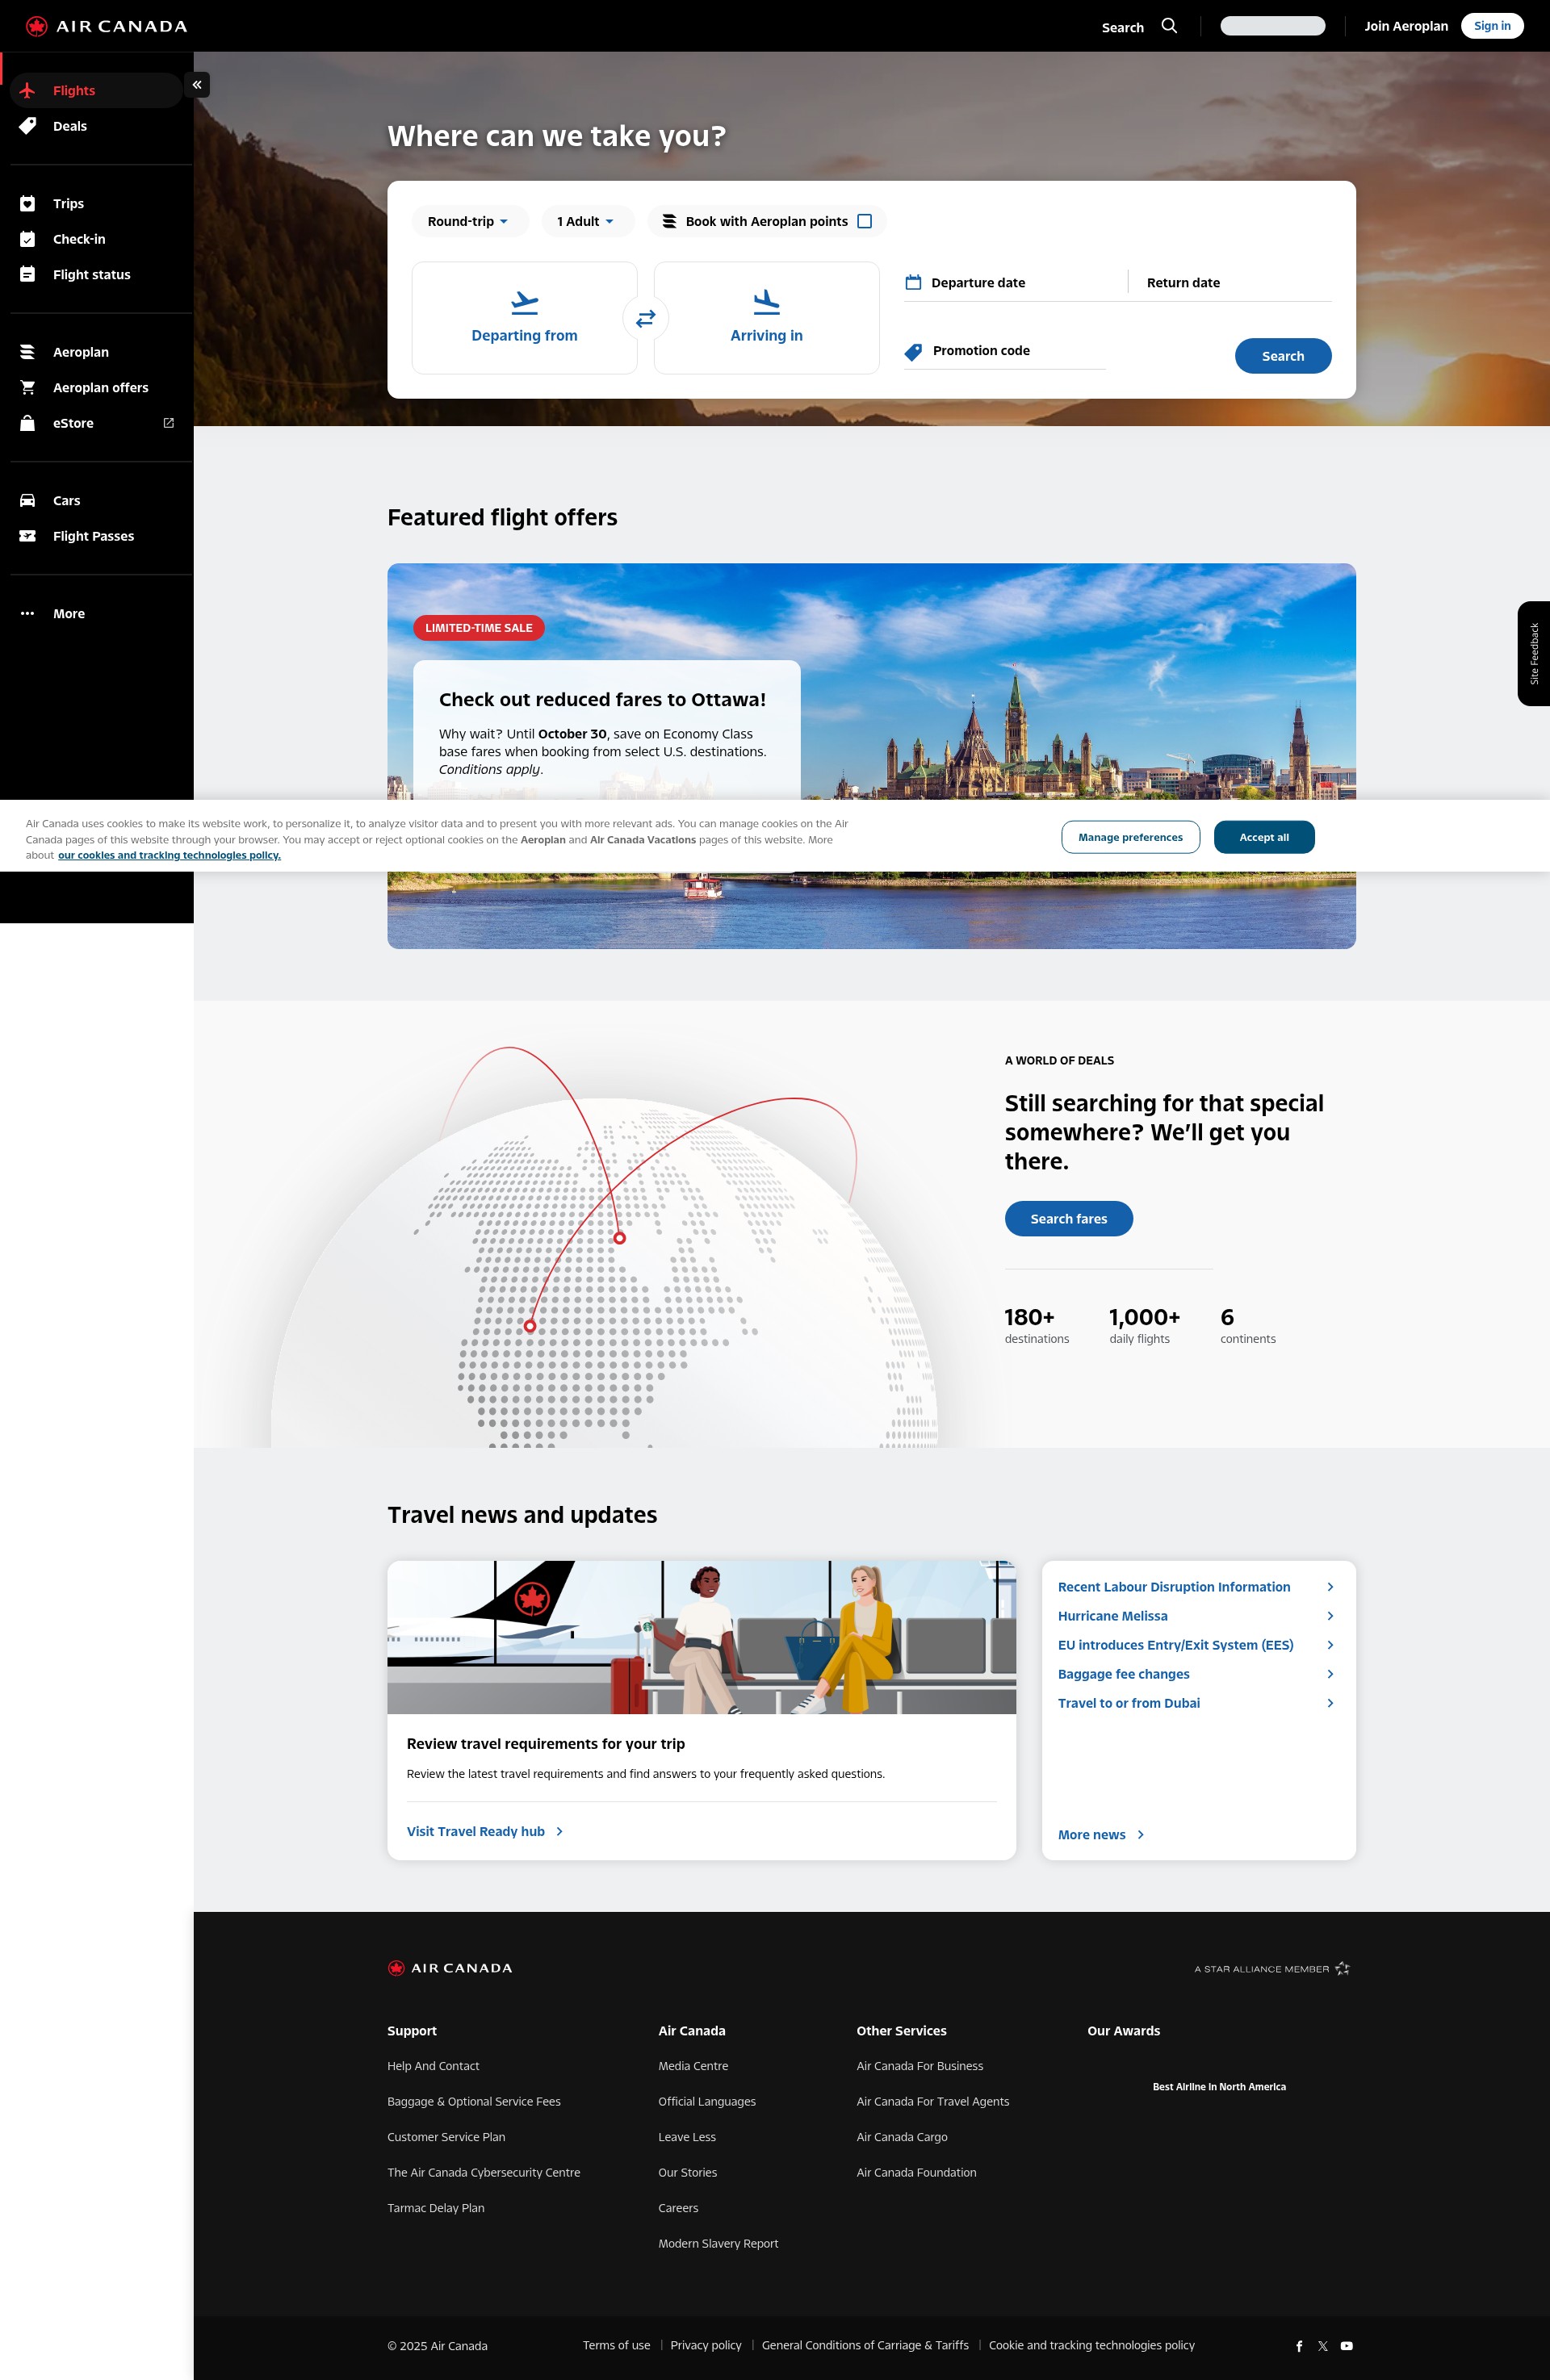The width and height of the screenshot is (1550, 2380).
Task: Toggle Book with Aeroplan points checkbox
Action: (865, 221)
